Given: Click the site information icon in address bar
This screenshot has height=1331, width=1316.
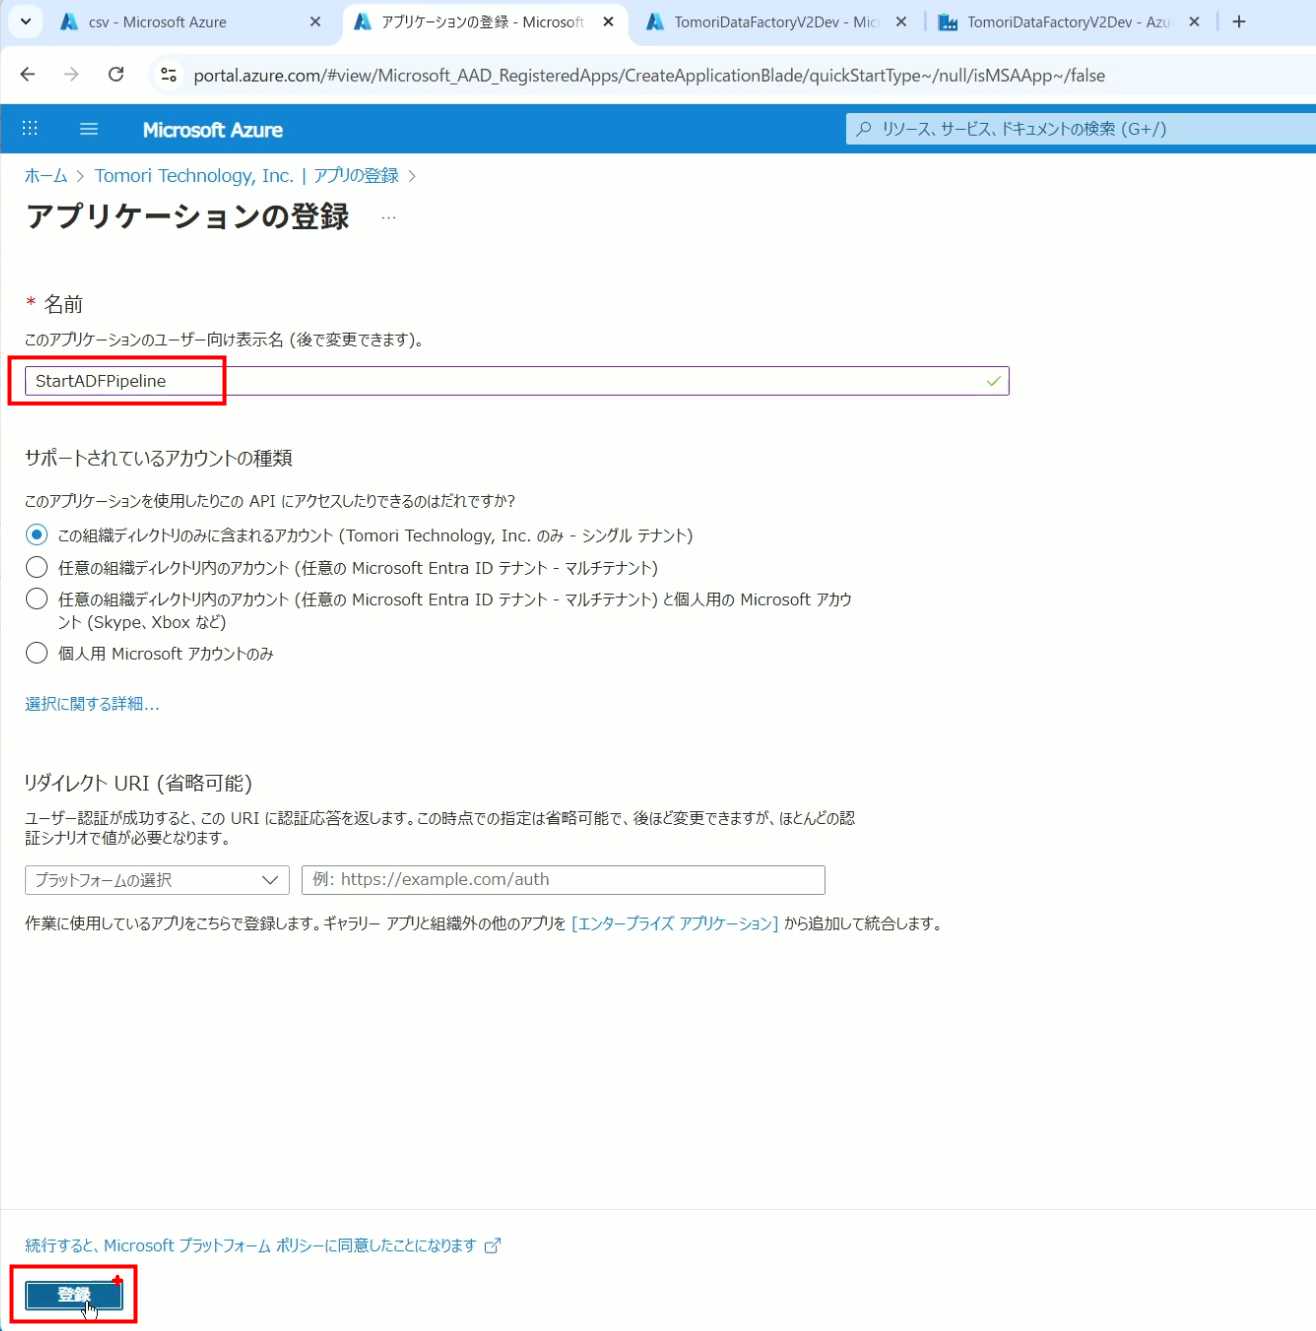Looking at the screenshot, I should pyautogui.click(x=168, y=75).
